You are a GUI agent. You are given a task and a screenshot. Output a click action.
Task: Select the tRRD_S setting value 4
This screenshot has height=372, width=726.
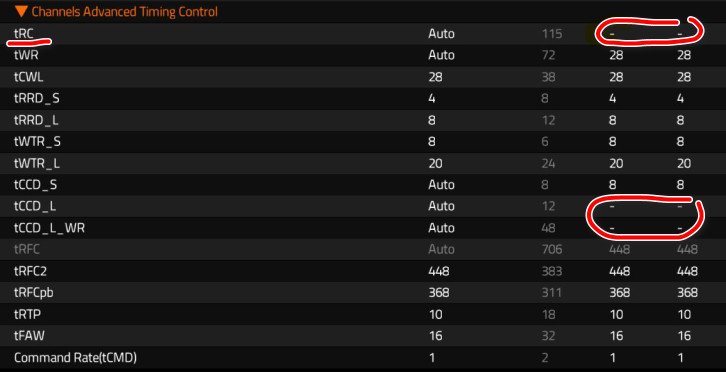(432, 99)
